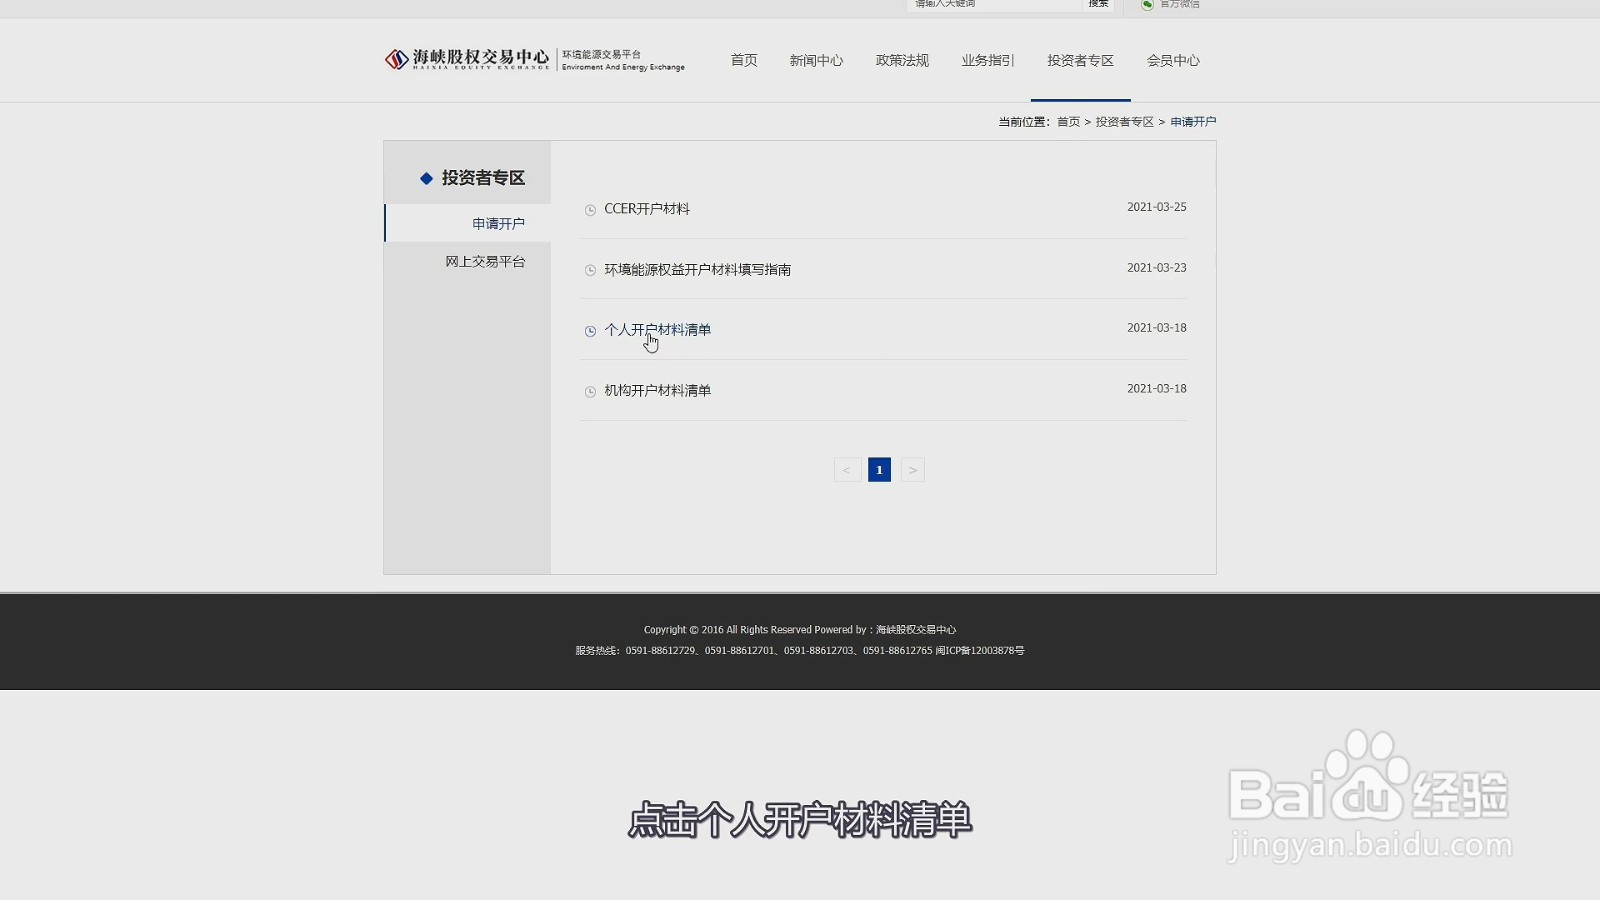Go to 政策法规 in the top navigation
Viewport: 1600px width, 900px height.
[x=902, y=60]
